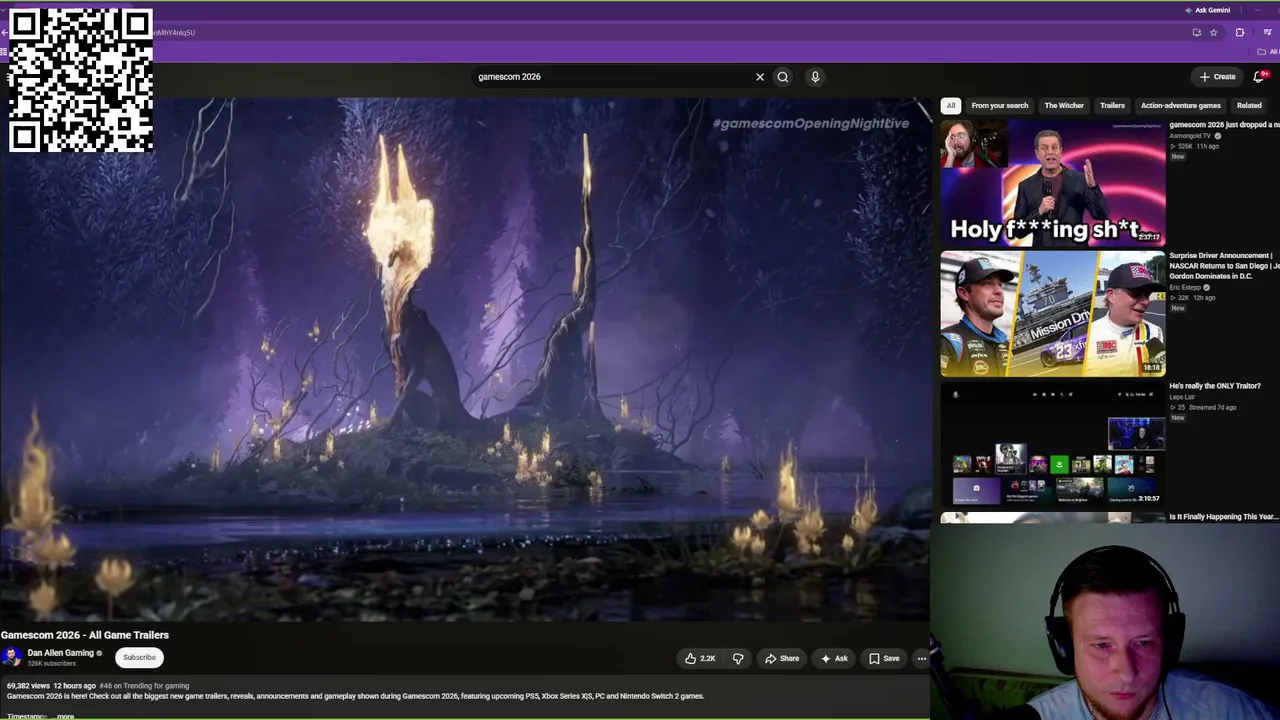Select the Related filter chip
The width and height of the screenshot is (1280, 720).
coord(1249,105)
